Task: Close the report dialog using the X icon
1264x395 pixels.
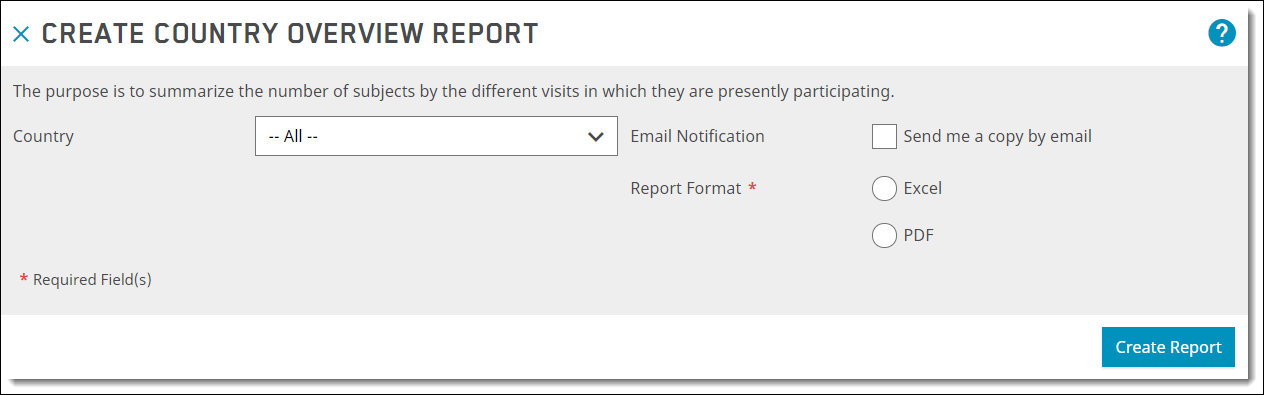Action: click(x=21, y=34)
